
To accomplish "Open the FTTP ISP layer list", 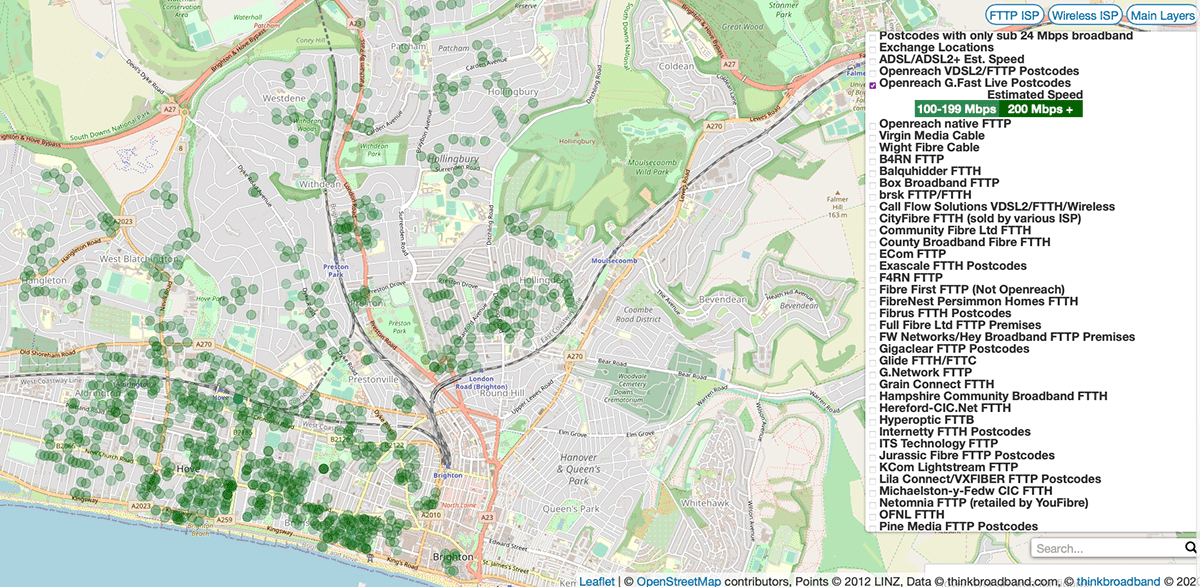I will 1015,15.
